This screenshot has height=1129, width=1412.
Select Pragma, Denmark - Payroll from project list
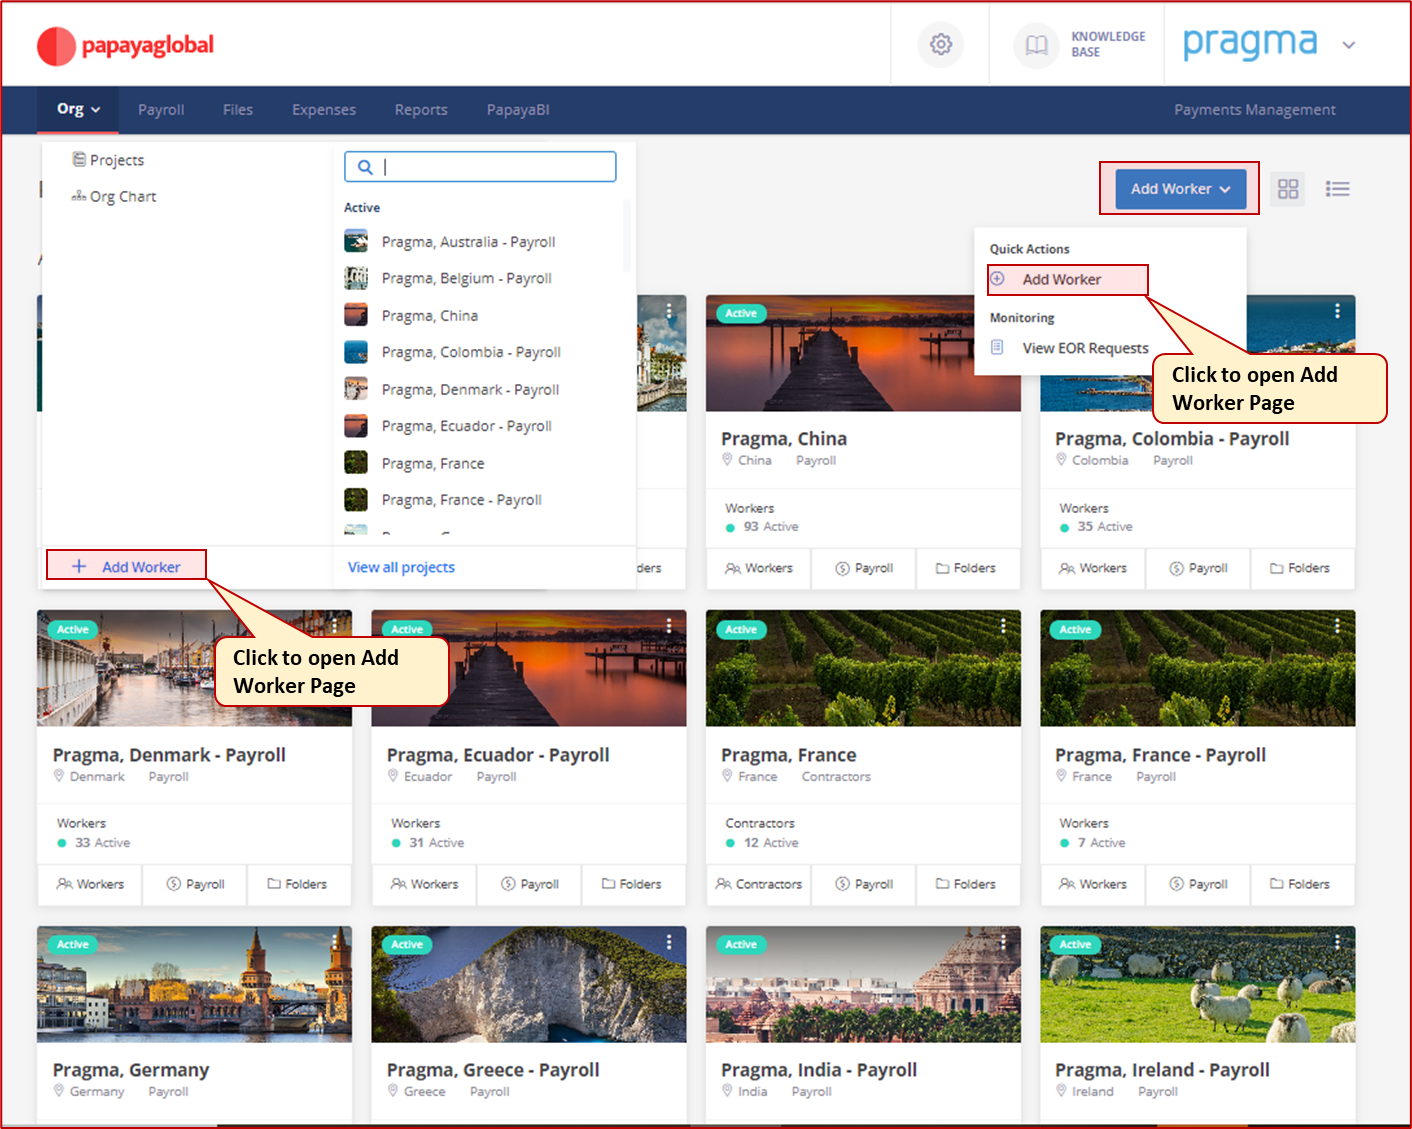(x=470, y=390)
